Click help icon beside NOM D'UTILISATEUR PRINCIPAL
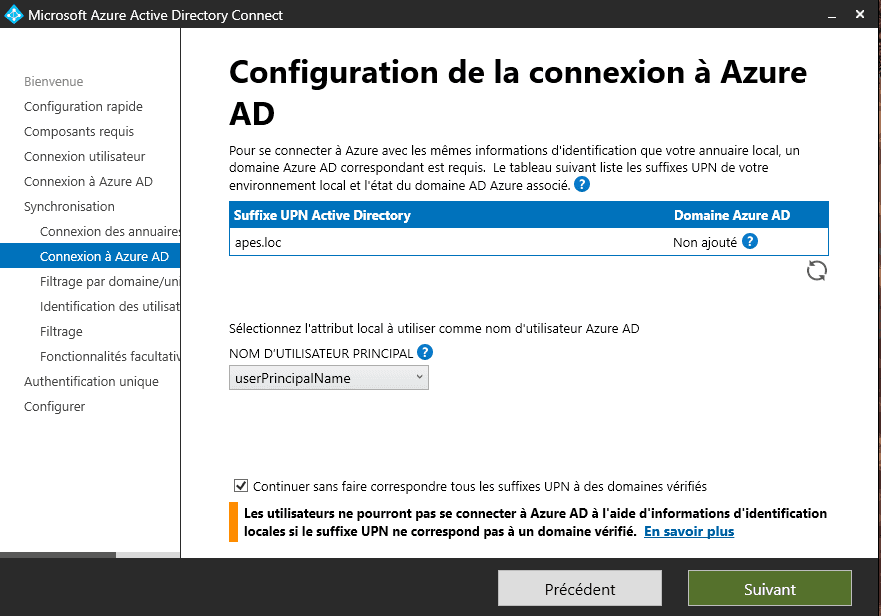Screen dimensions: 881x616 425,352
